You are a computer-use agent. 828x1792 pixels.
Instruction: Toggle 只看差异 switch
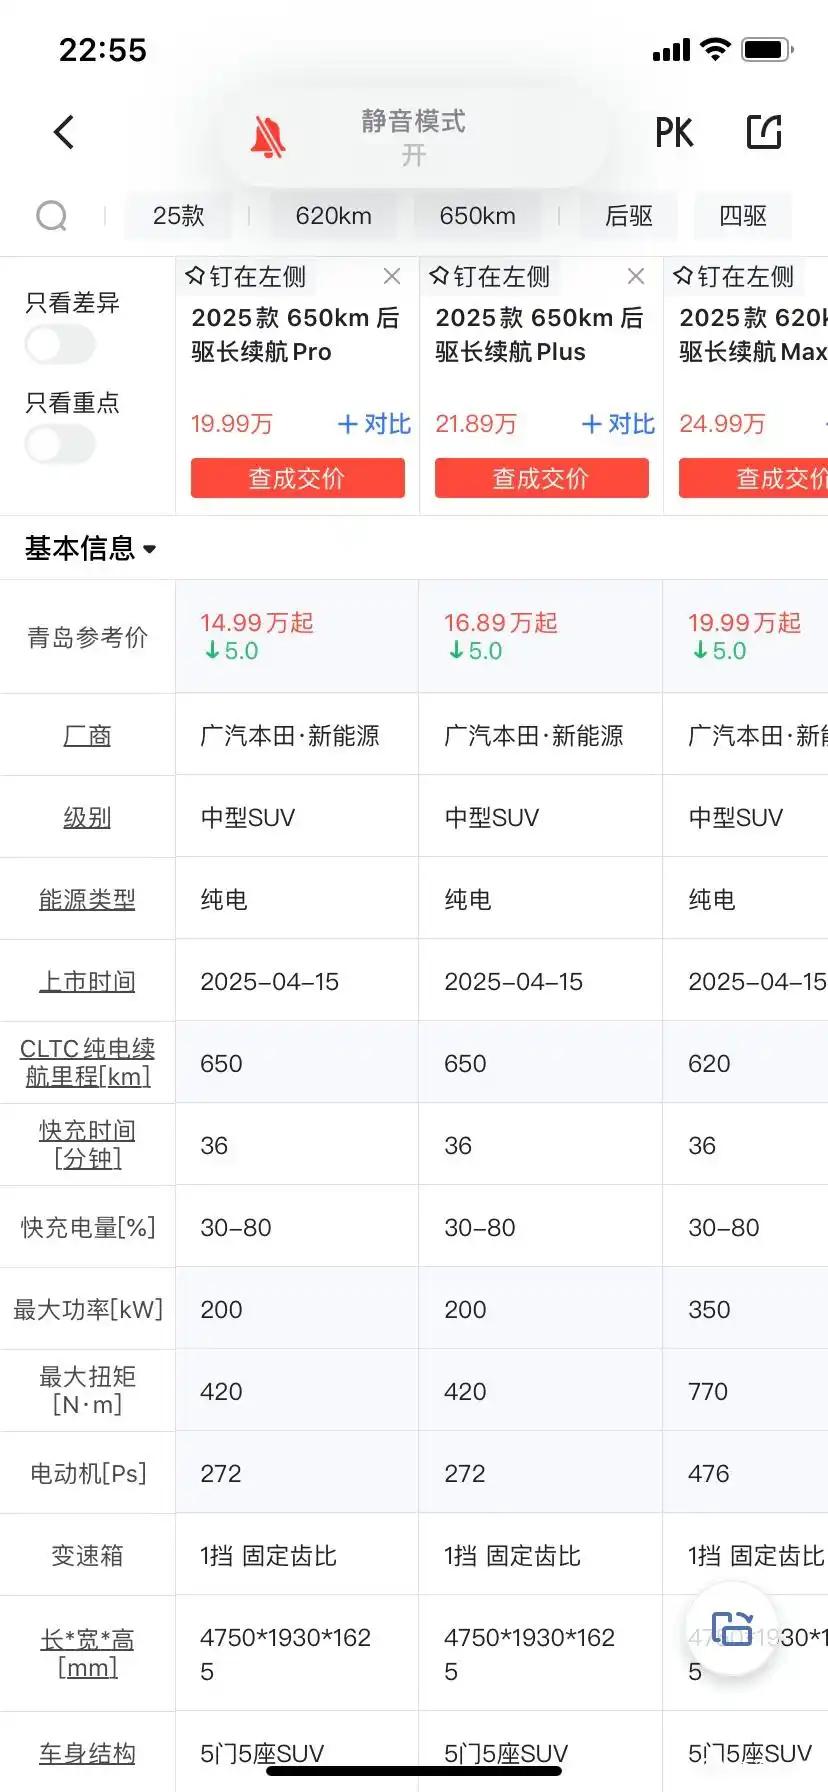click(x=60, y=345)
